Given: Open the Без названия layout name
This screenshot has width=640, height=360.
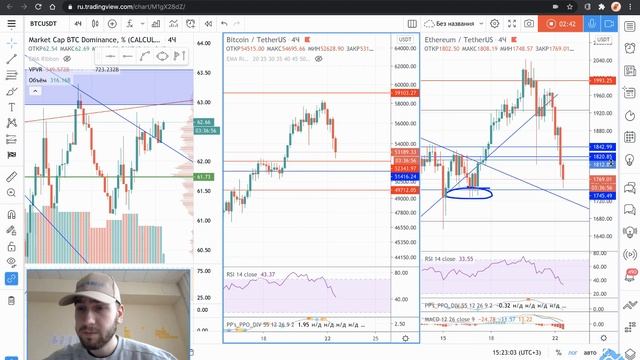Looking at the screenshot, I should coord(455,24).
